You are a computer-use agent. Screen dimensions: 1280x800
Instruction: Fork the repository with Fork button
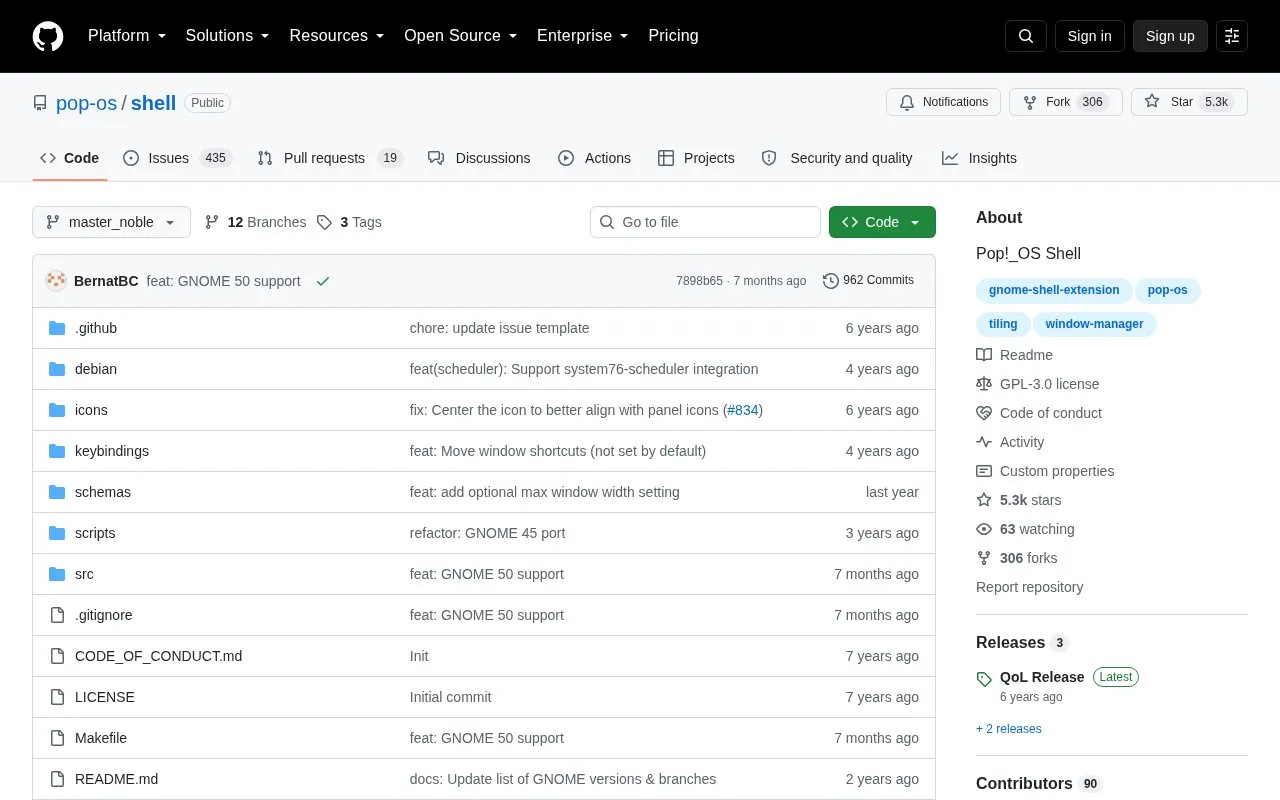1066,102
